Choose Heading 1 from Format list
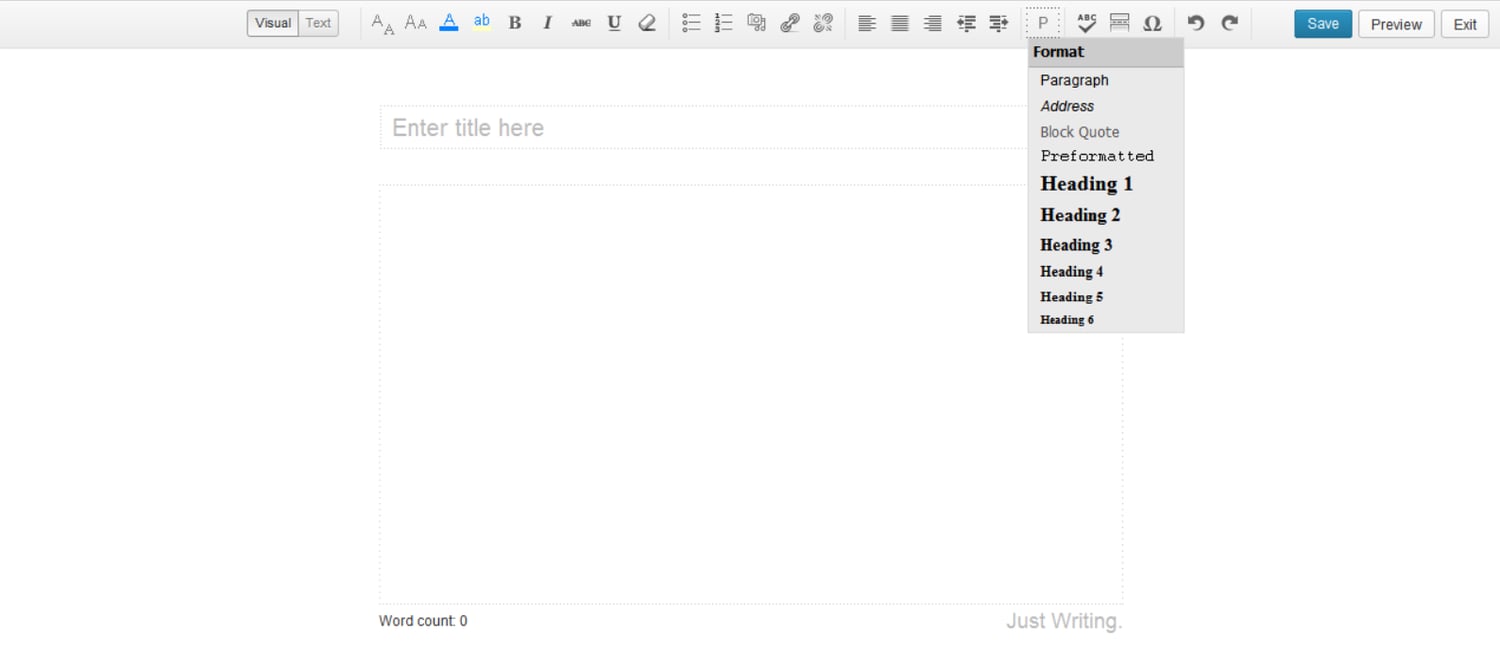The height and width of the screenshot is (652, 1500). 1086,184
